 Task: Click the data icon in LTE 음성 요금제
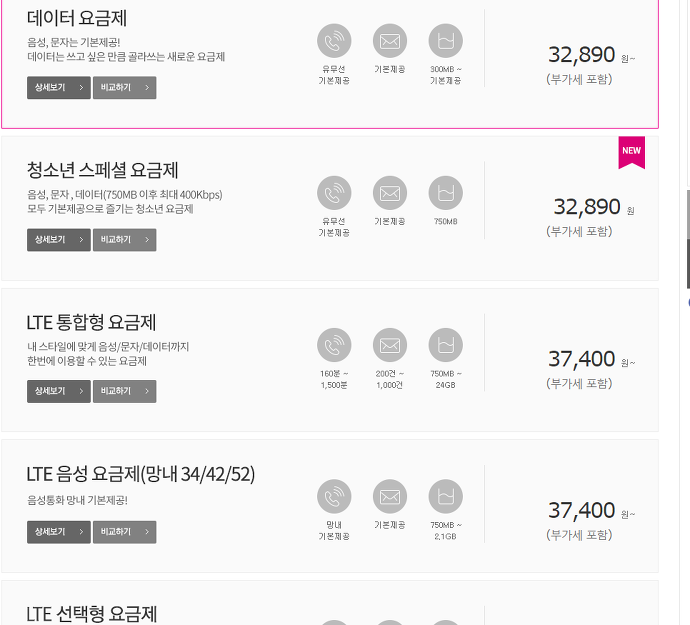point(446,496)
